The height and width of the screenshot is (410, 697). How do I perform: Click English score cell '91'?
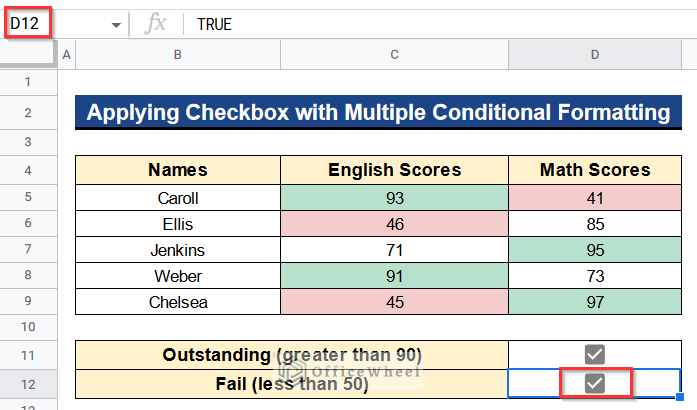[394, 276]
